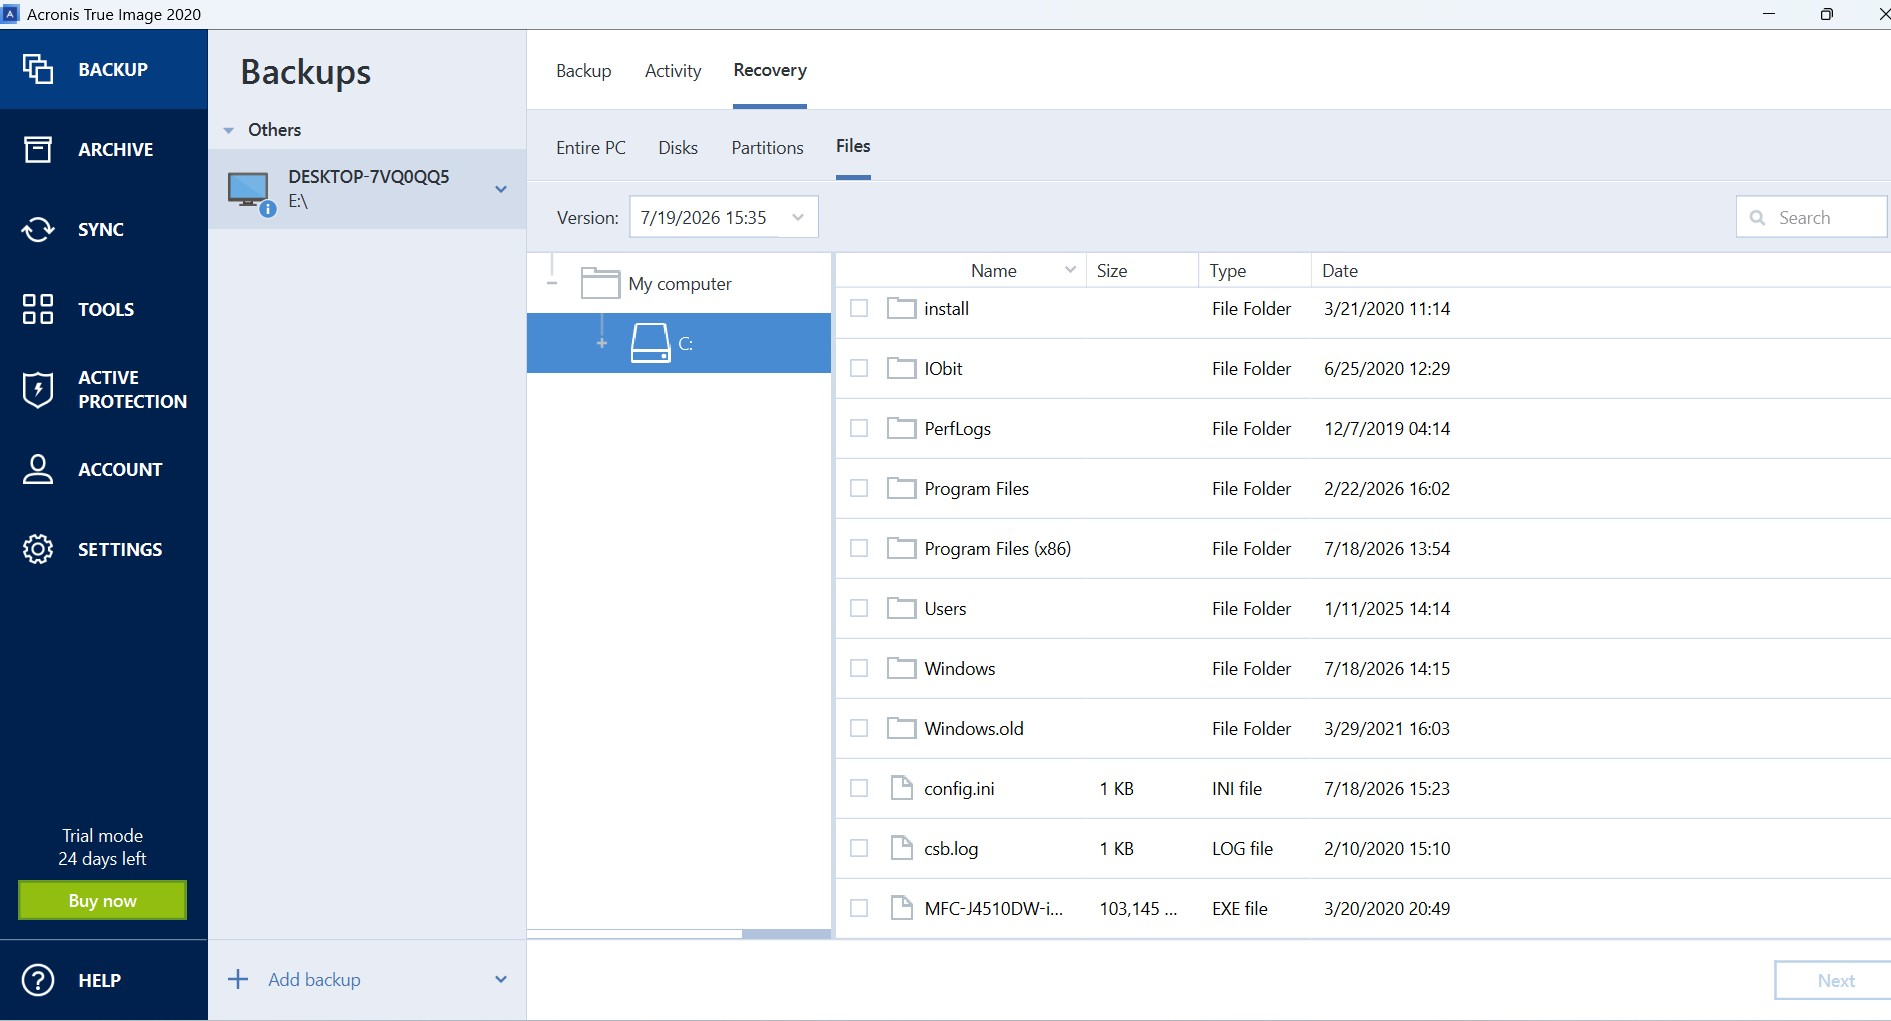Sort by the Date column header
Viewport: 1891px width, 1021px height.
pos(1340,270)
